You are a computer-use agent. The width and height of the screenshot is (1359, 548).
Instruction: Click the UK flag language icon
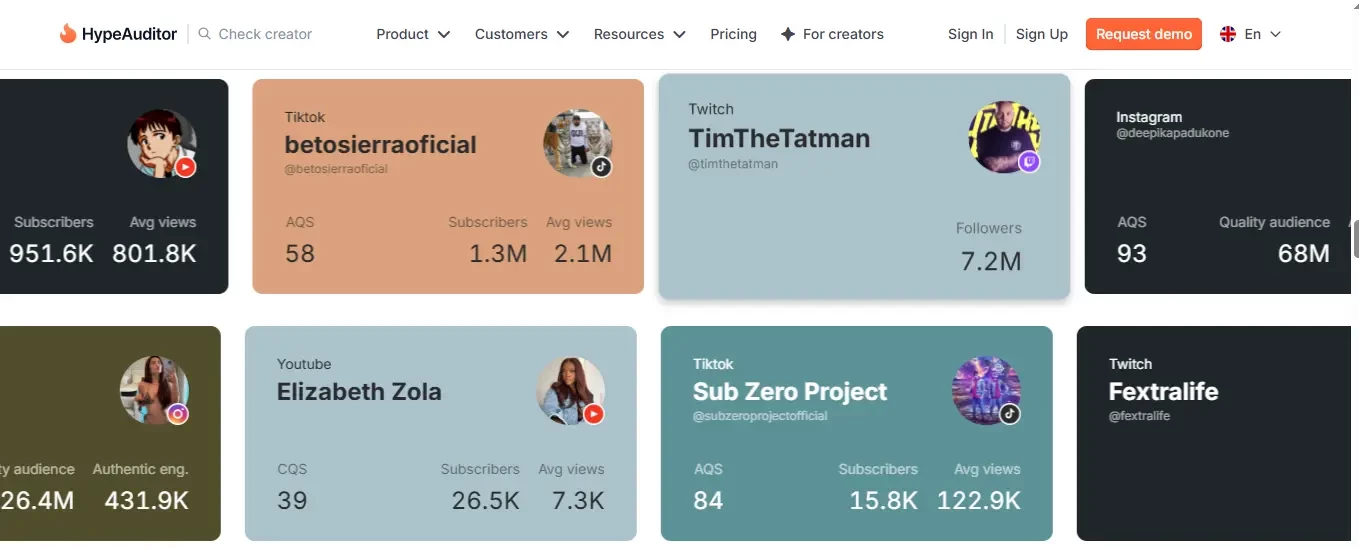pyautogui.click(x=1228, y=34)
